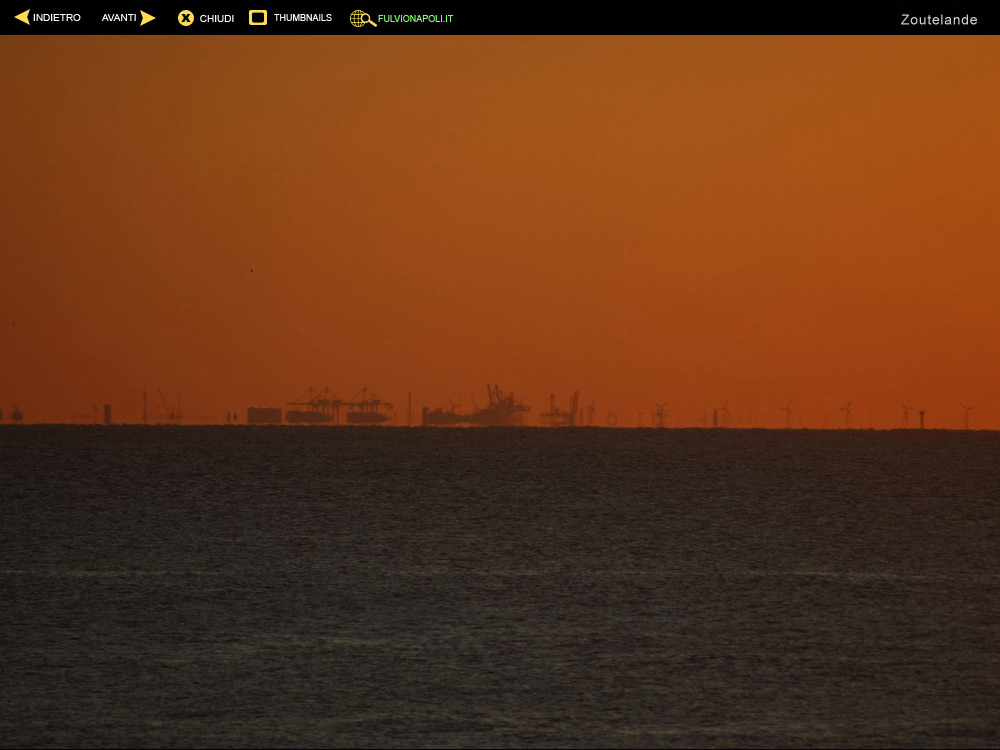The image size is (1000, 750).
Task: Click the yellow left arrow icon
Action: [22, 17]
